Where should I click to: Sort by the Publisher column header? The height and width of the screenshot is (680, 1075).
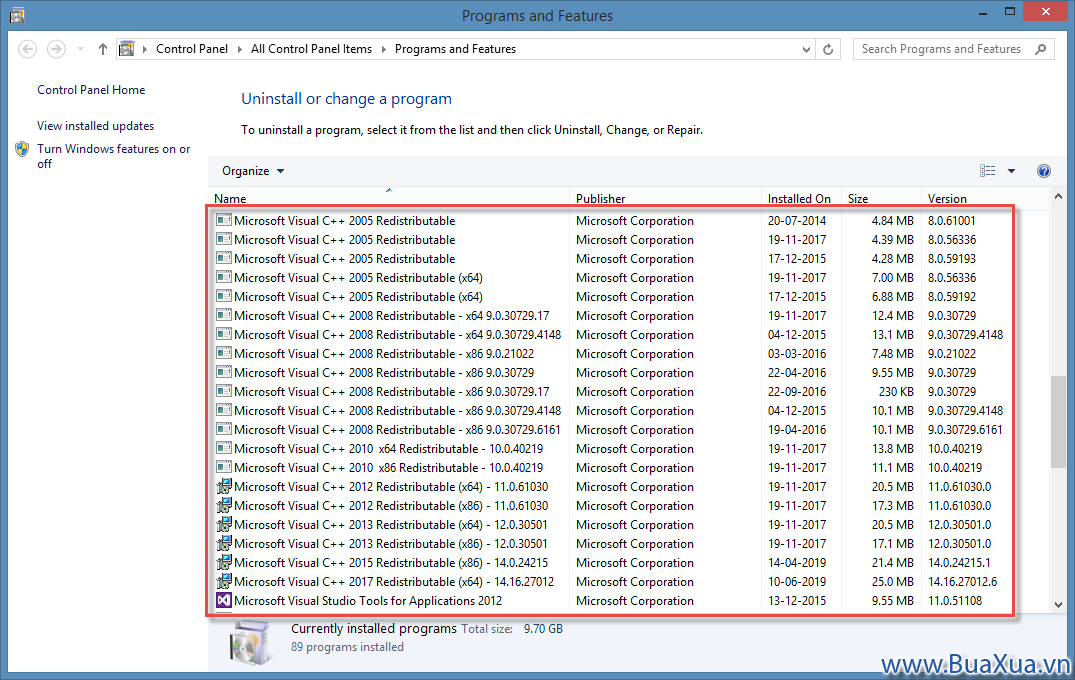pos(601,199)
